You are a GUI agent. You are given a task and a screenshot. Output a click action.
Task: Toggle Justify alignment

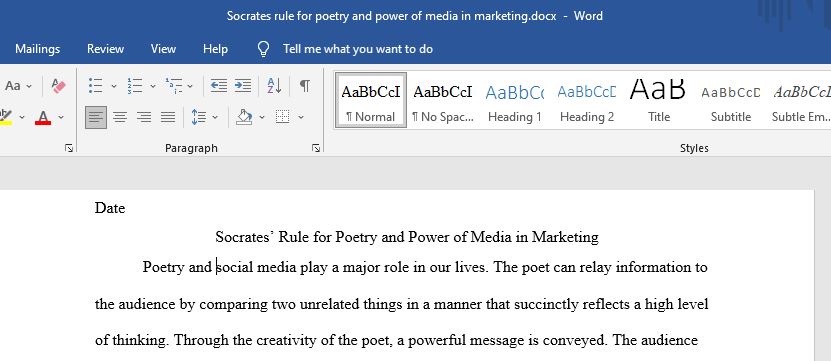[x=168, y=117]
